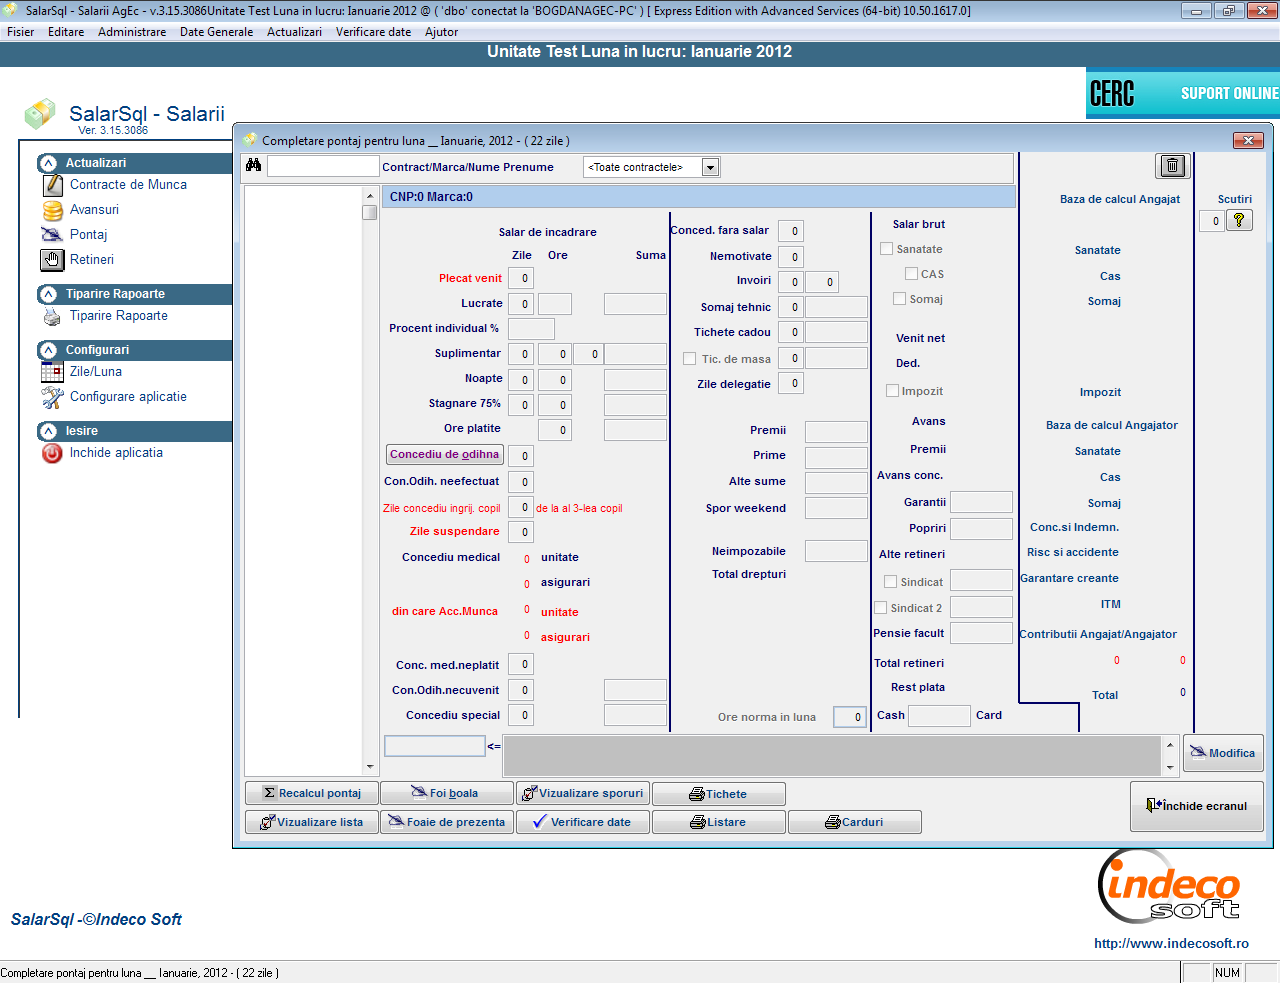Click the employee list vertical scrollbar
The image size is (1280, 983).
[370, 480]
